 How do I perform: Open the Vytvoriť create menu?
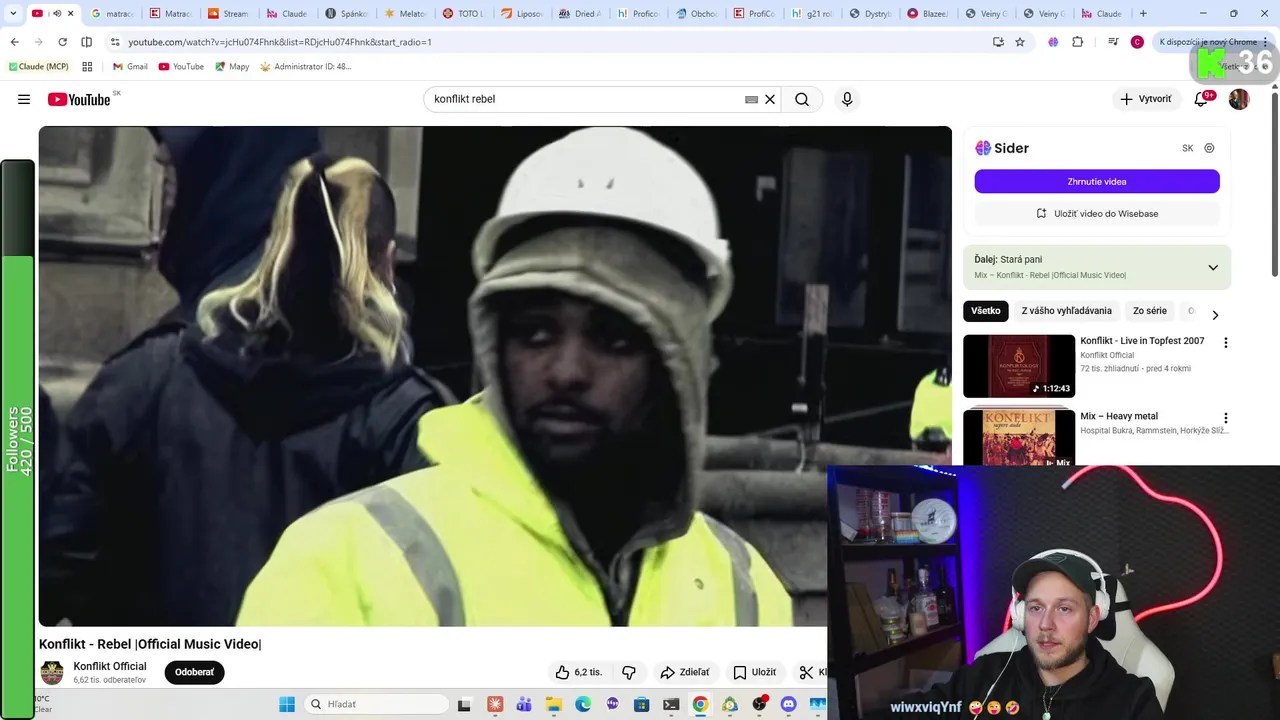click(1145, 99)
